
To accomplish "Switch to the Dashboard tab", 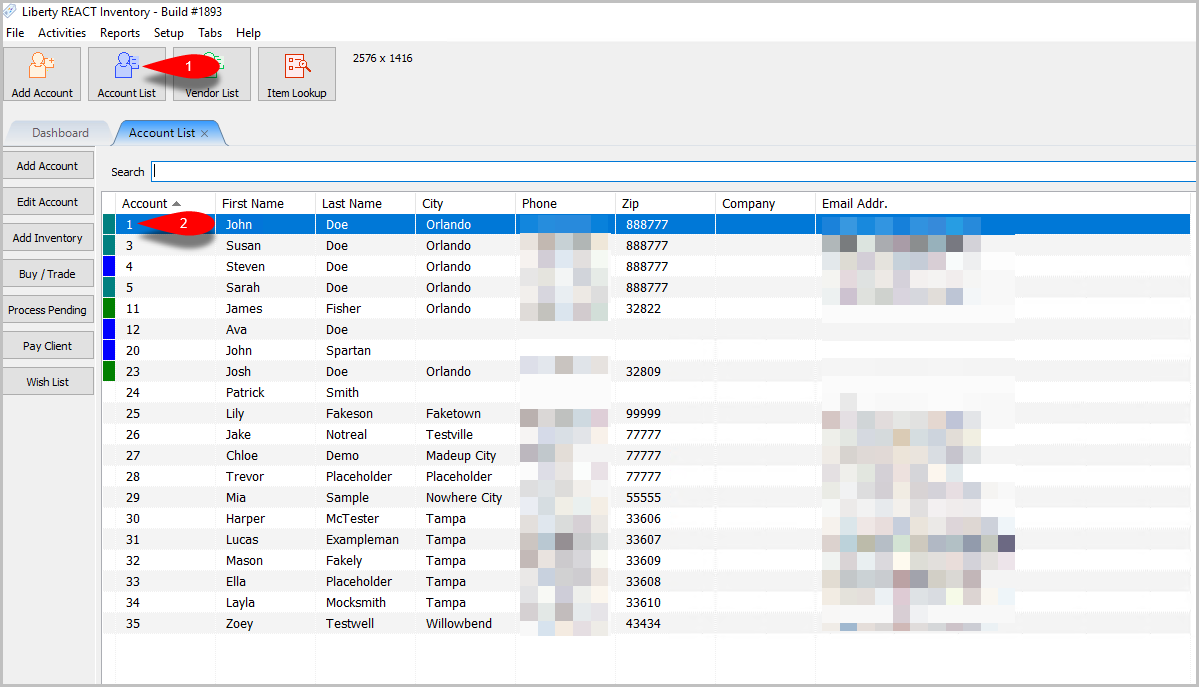I will (60, 133).
